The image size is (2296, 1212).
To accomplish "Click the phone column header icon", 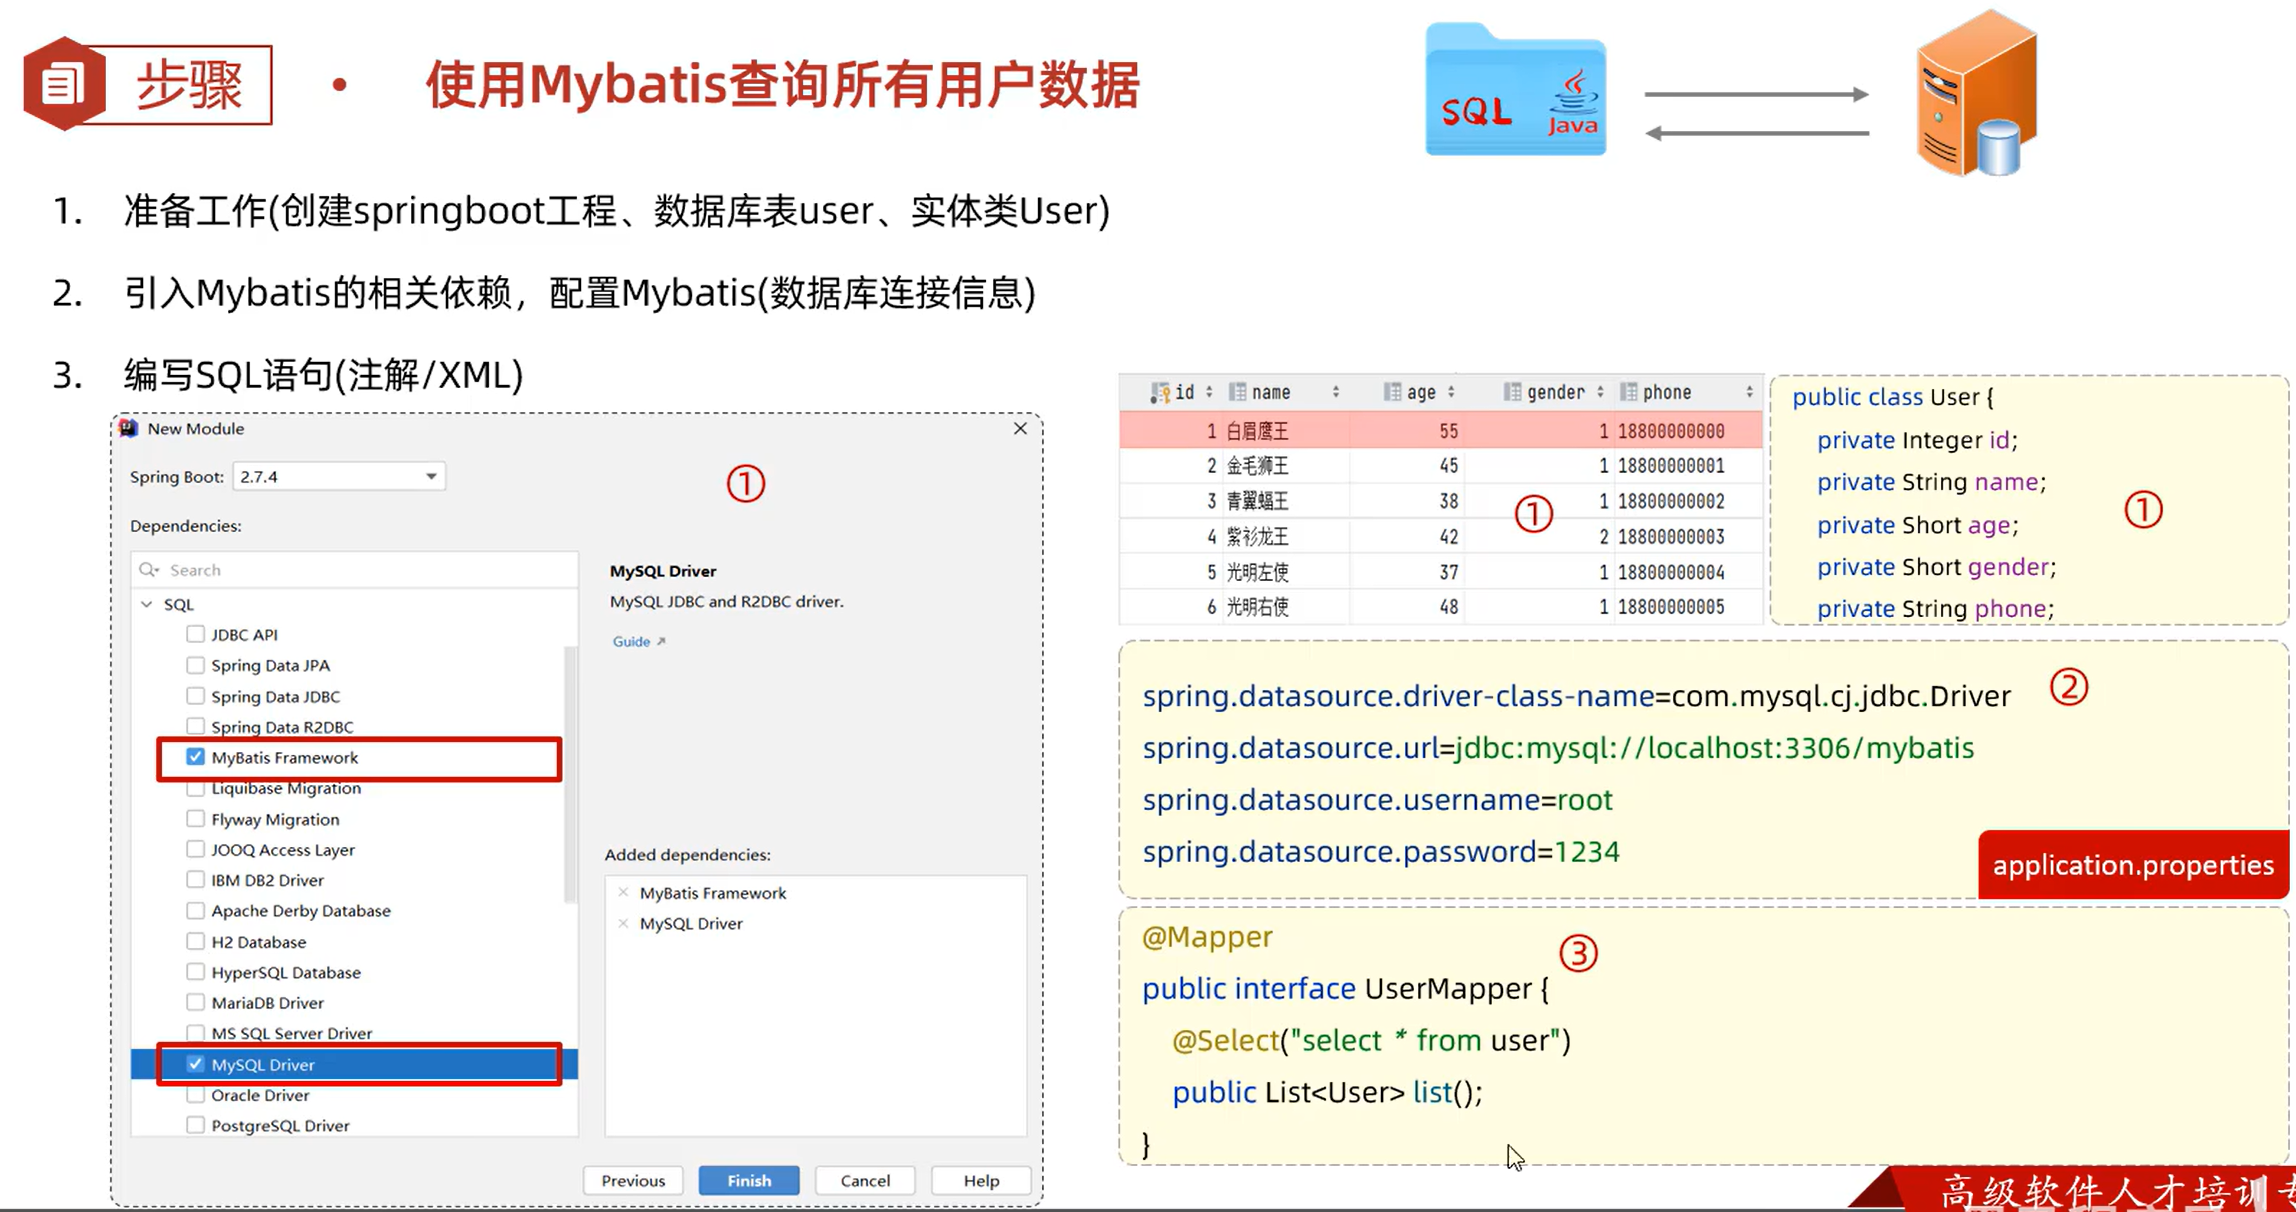I will [1628, 391].
